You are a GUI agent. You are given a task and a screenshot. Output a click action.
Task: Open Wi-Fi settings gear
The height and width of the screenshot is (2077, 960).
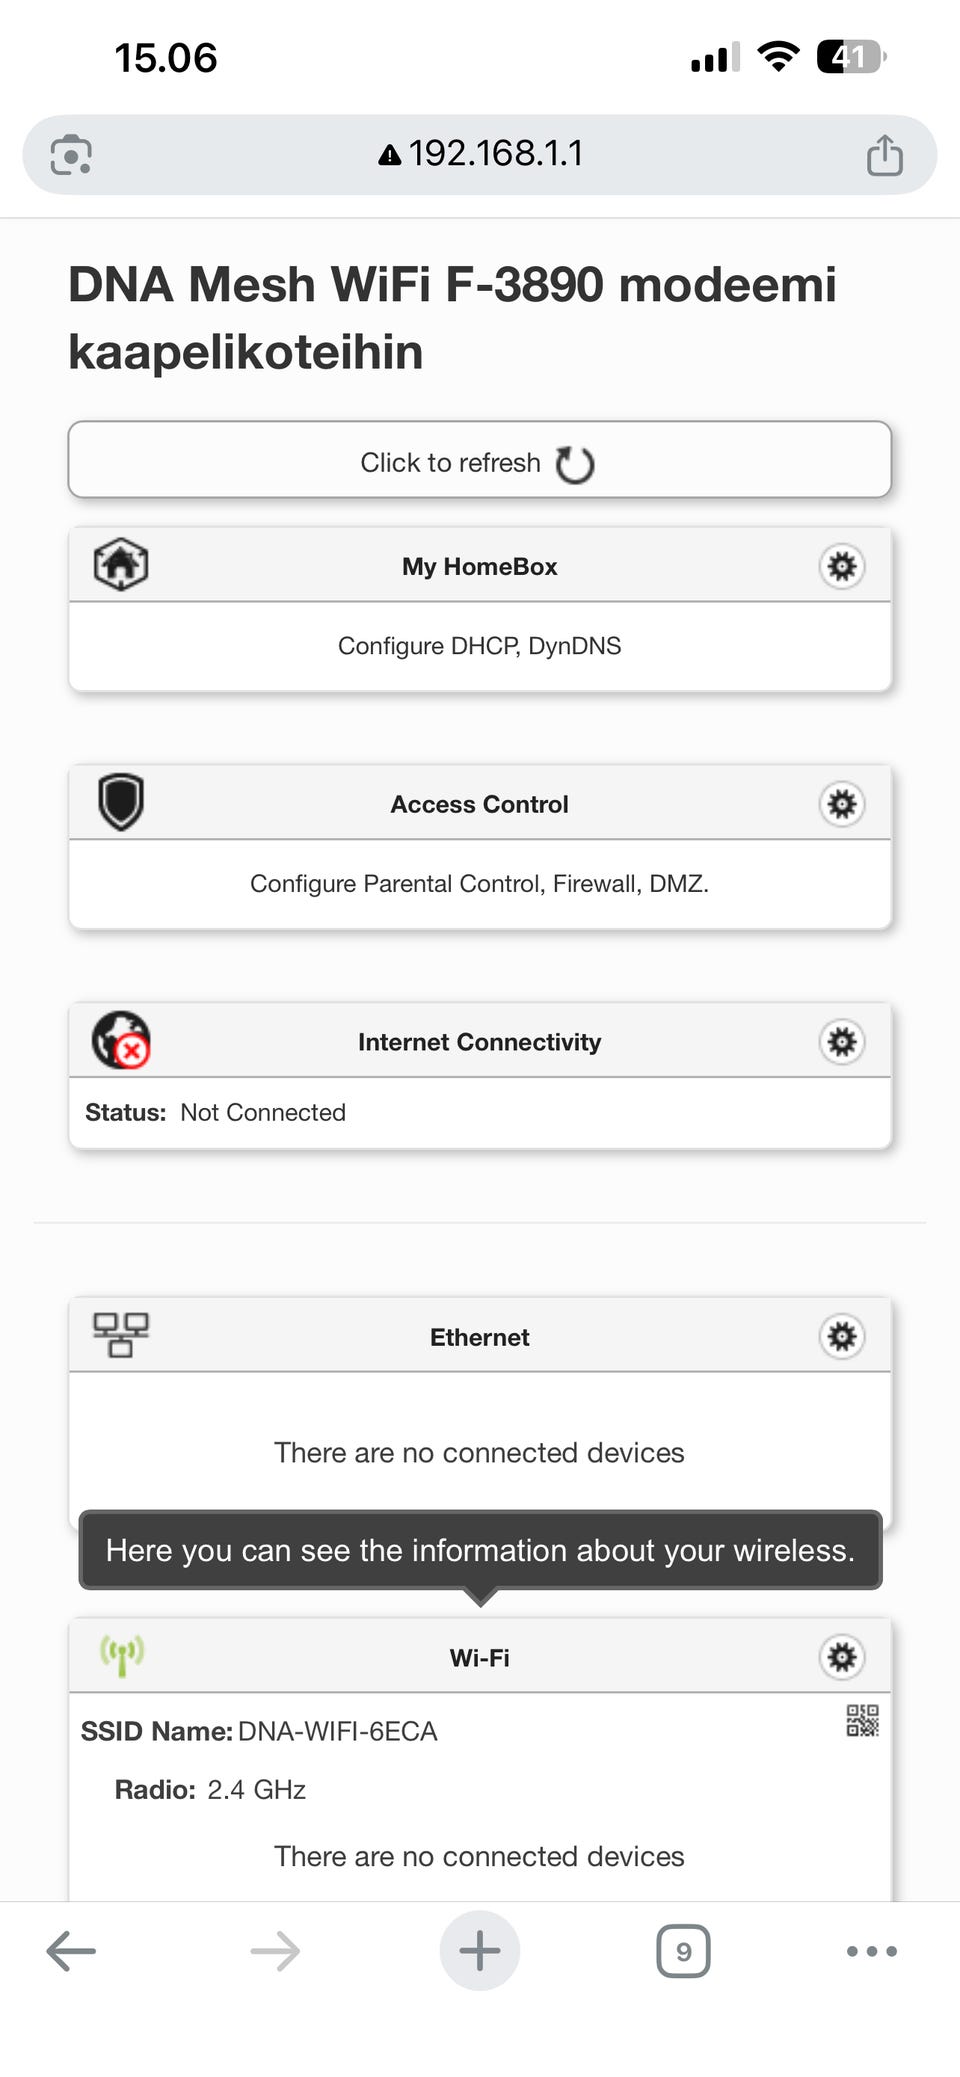coord(842,1657)
